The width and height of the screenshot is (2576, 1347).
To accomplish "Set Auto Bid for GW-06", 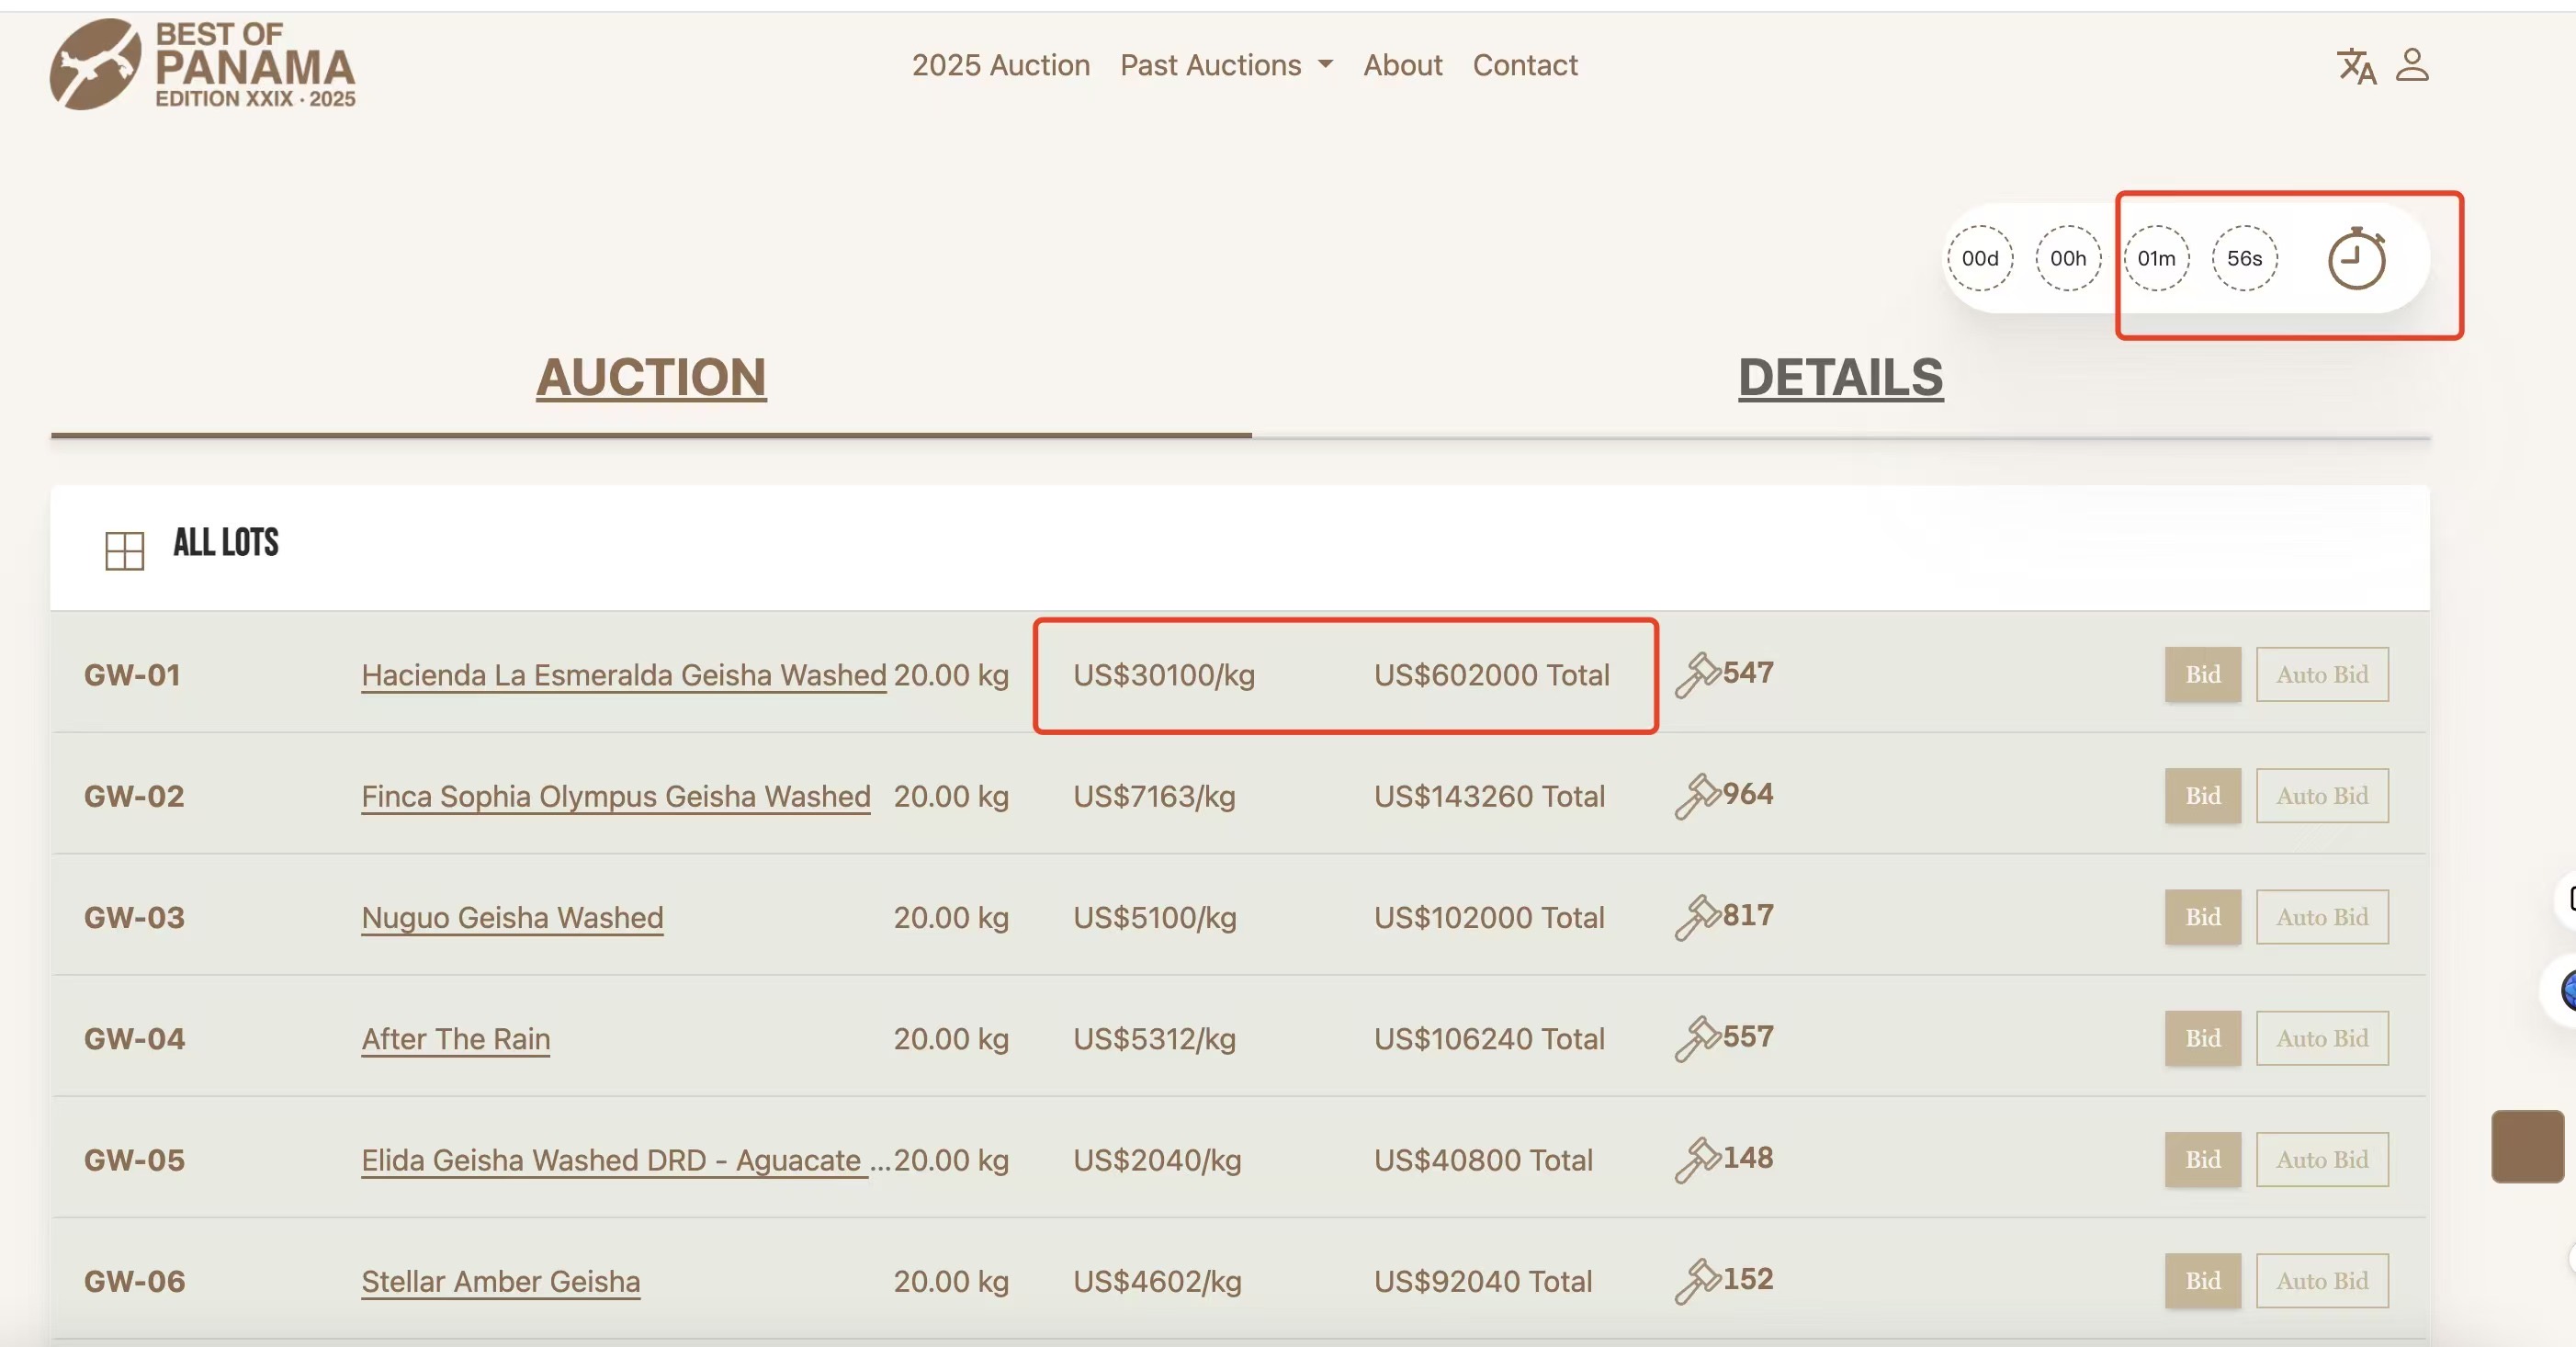I will point(2322,1281).
